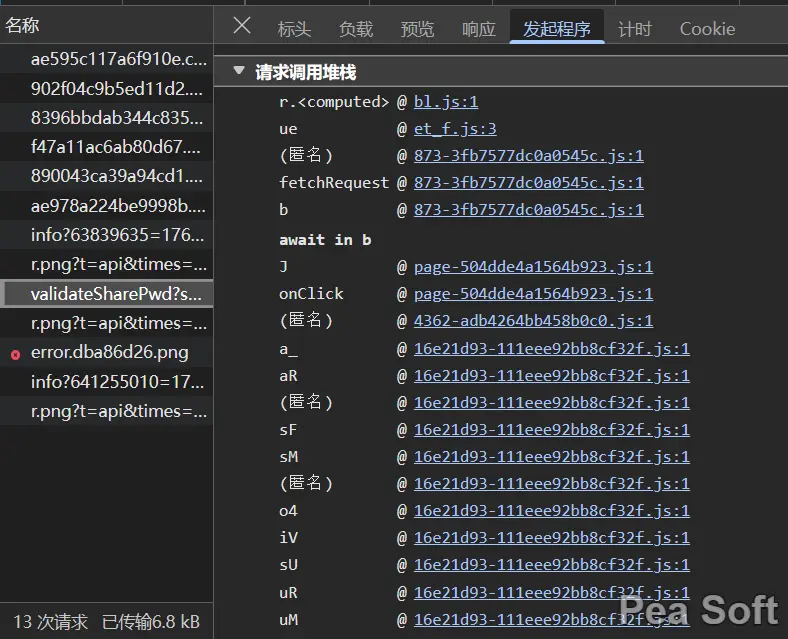The height and width of the screenshot is (639, 788).
Task: Switch to the Cookie tab
Action: 707,29
